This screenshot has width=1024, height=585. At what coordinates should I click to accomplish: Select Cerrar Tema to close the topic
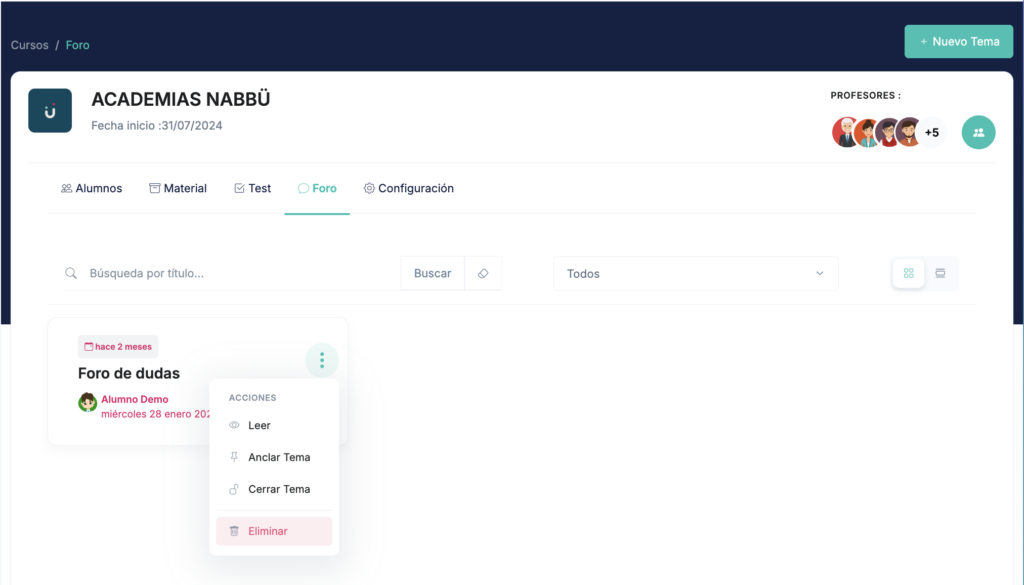(278, 489)
